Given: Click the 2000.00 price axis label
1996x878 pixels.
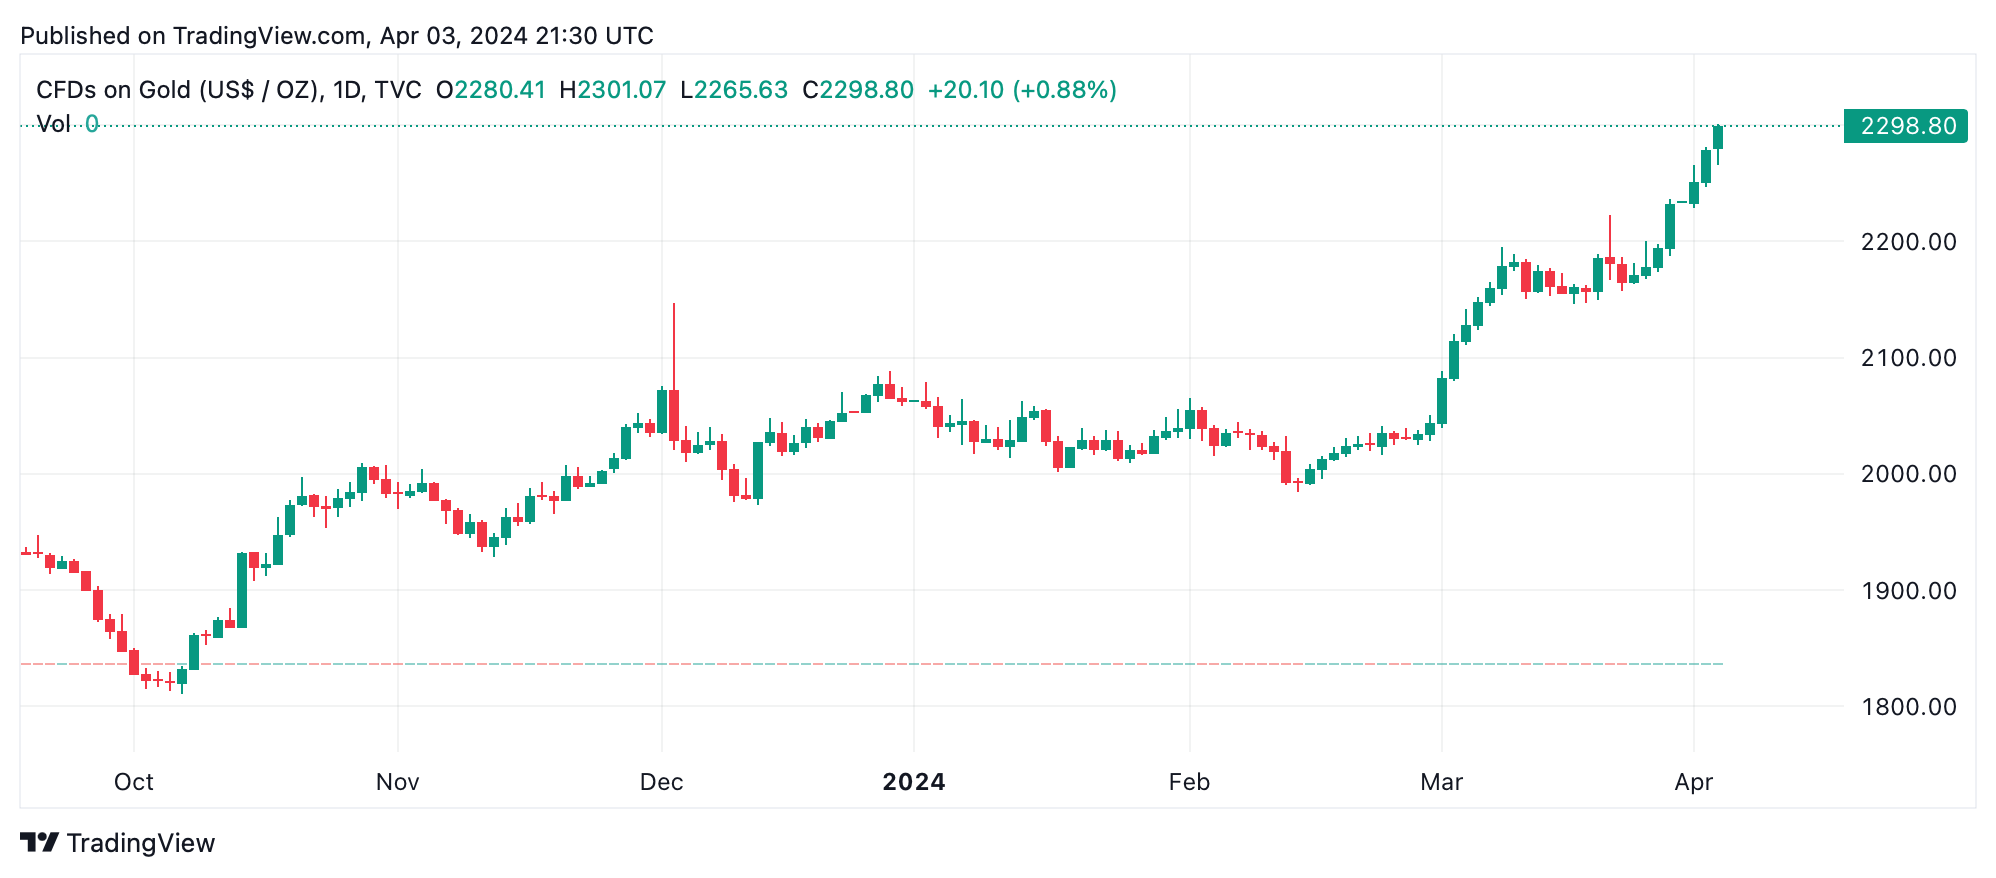Looking at the screenshot, I should tap(1908, 474).
